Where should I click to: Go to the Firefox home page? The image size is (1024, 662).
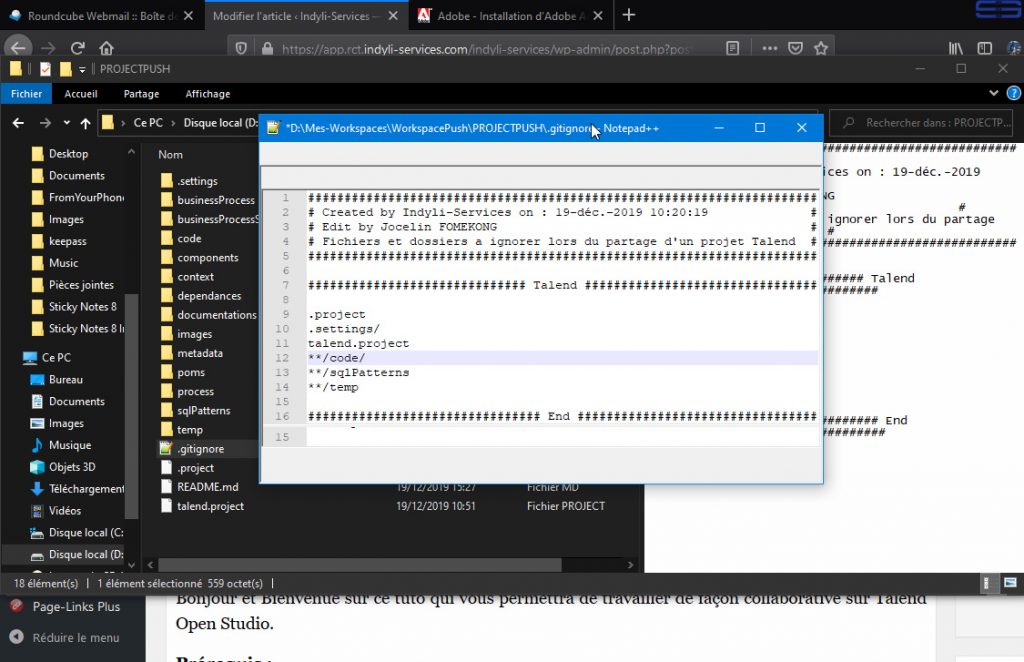coord(106,48)
